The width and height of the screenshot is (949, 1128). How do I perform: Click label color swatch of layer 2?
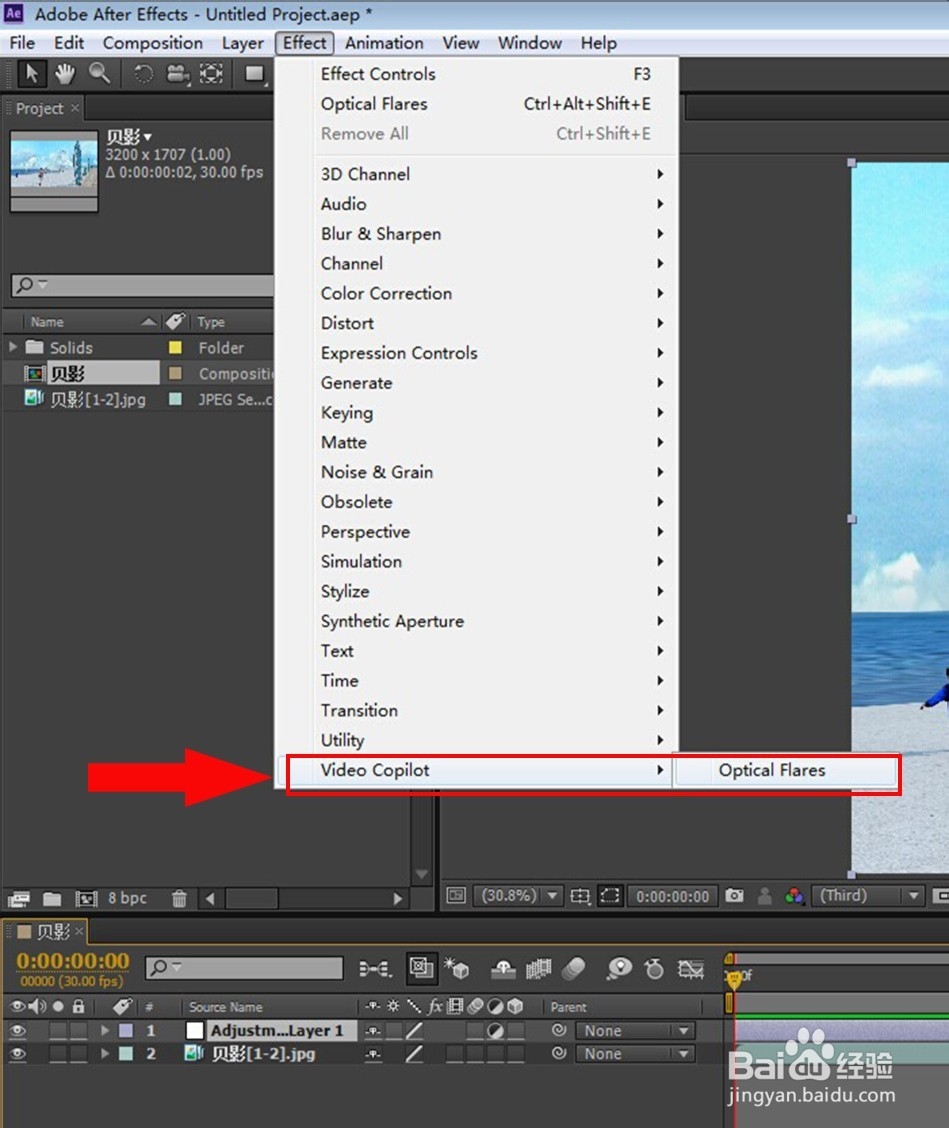point(126,1054)
